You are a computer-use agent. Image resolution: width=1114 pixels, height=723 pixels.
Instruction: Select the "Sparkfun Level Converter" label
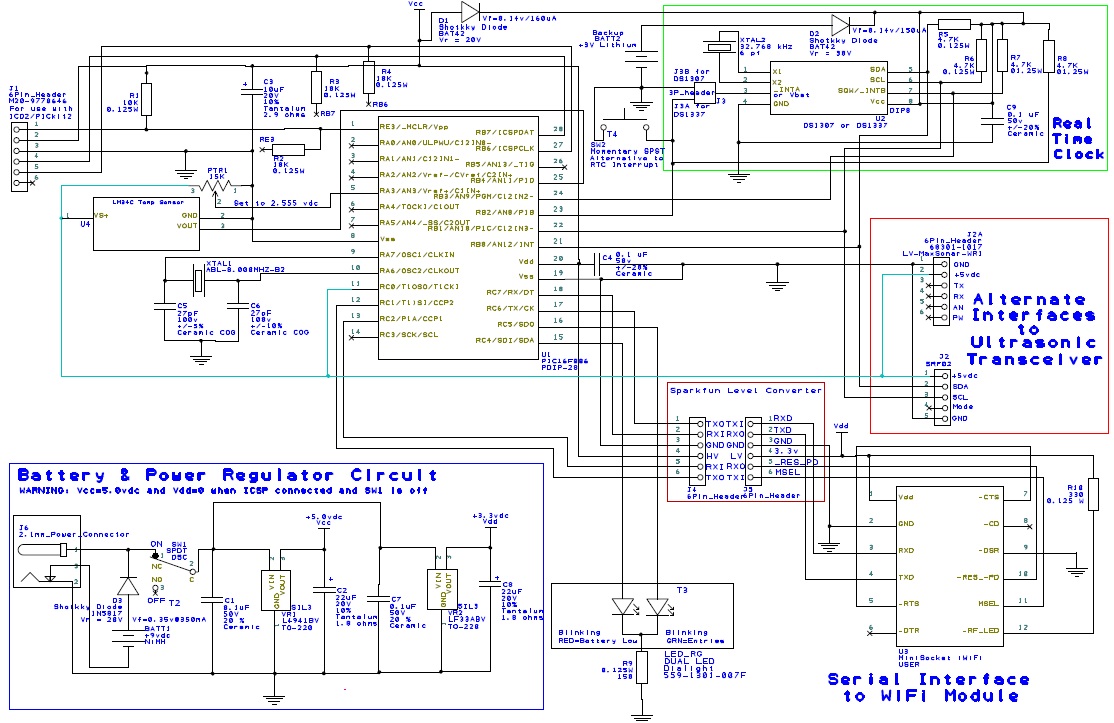(745, 390)
